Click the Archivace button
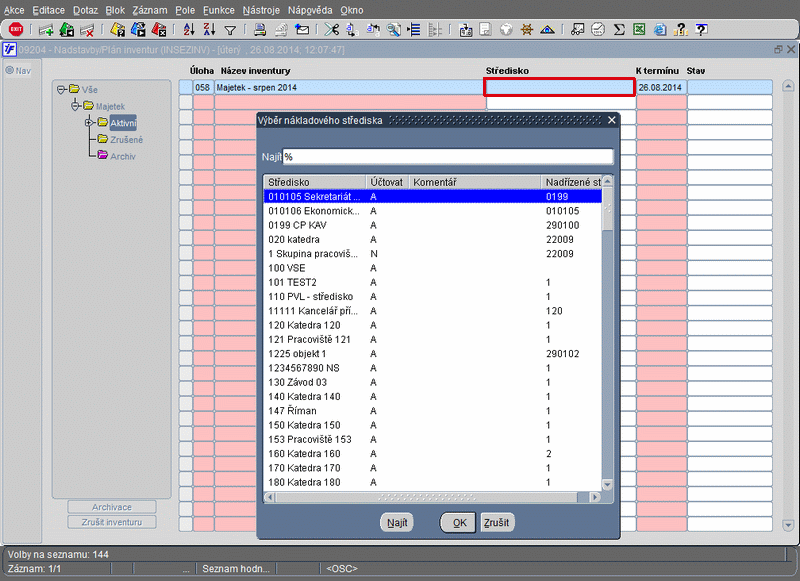Viewport: 800px width, 581px height. point(112,507)
